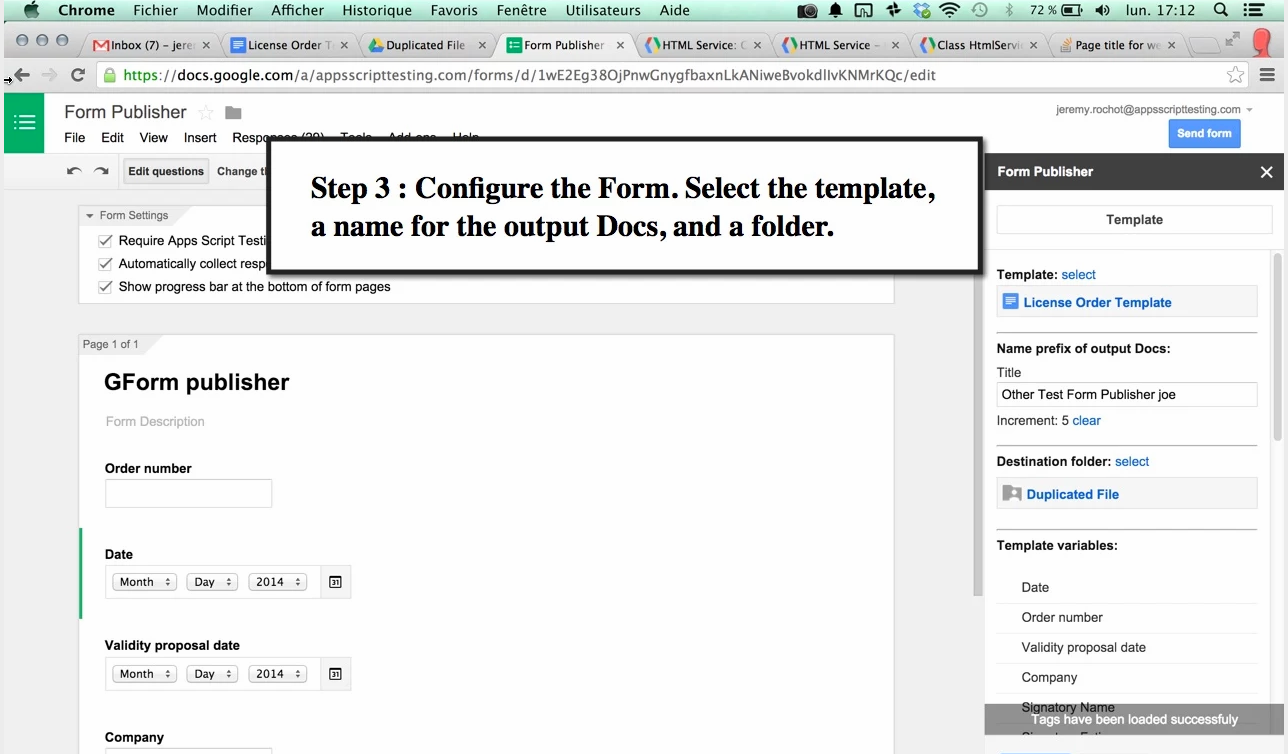Viewport: 1288px width, 754px height.
Task: Open Month dropdown in Validity proposal date
Action: [144, 674]
